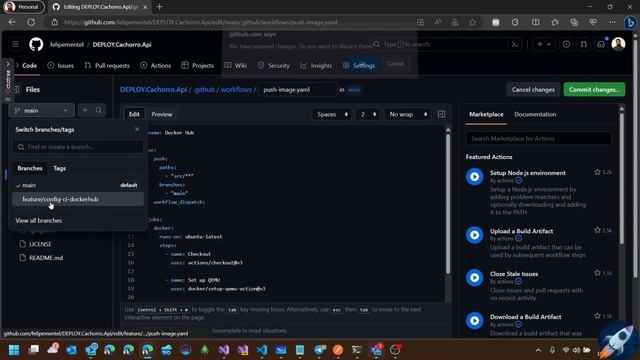640x360 pixels.
Task: Open the GitHub hamburger navigation menu
Action: (15, 44)
